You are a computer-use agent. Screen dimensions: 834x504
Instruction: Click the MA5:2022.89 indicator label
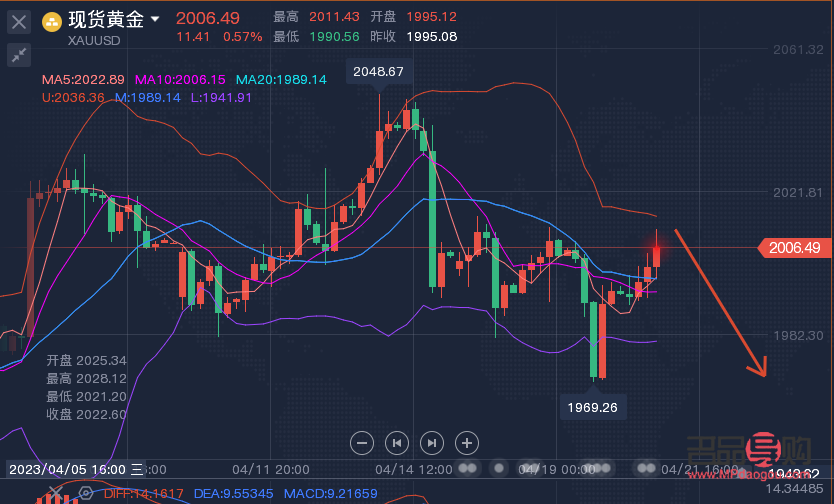pos(83,79)
